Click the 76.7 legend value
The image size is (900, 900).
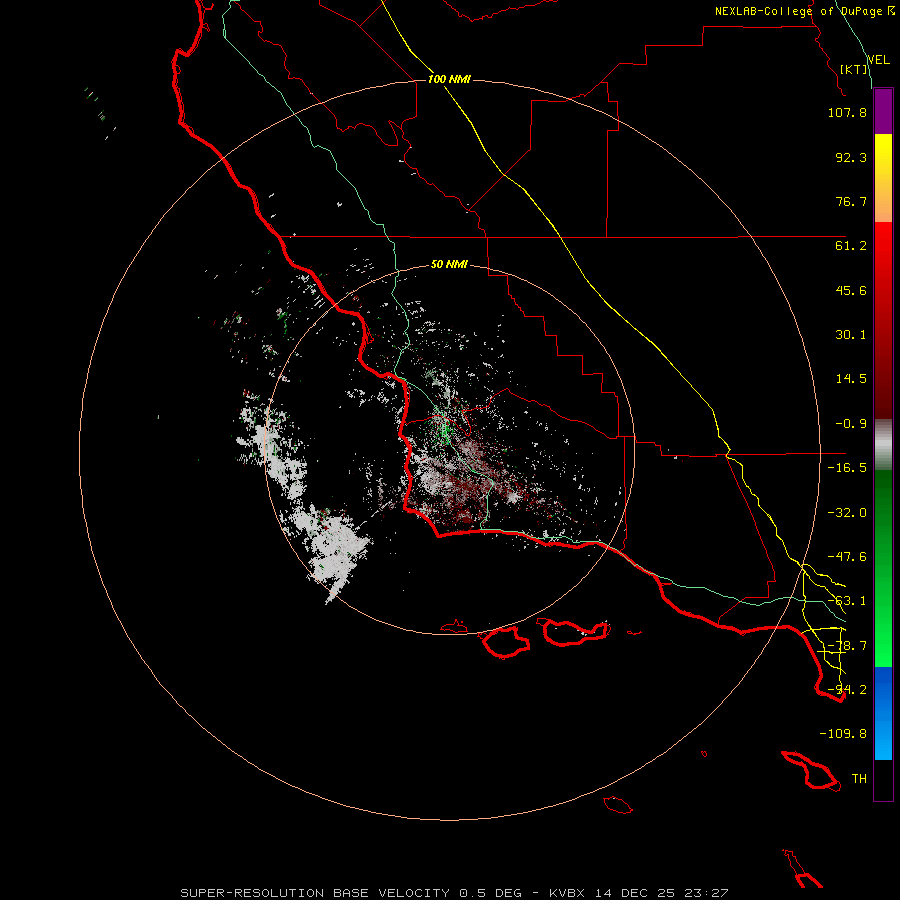tap(851, 201)
